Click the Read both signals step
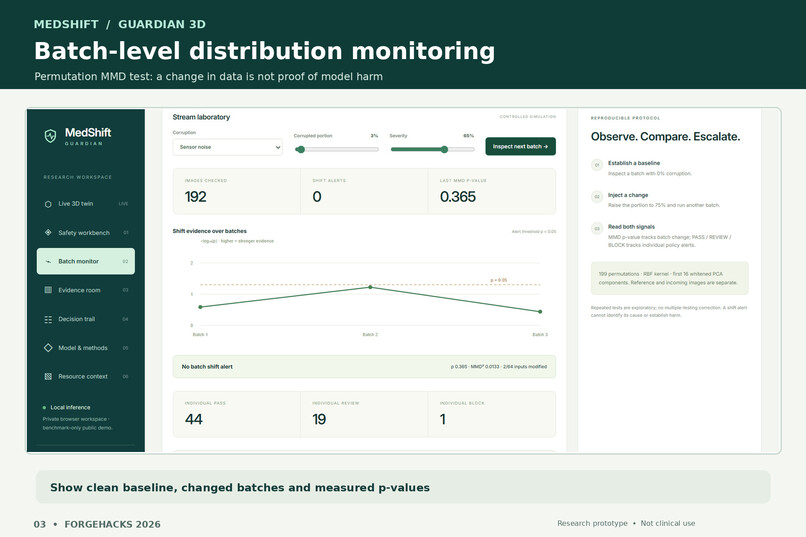The height and width of the screenshot is (537, 806). click(x=631, y=227)
